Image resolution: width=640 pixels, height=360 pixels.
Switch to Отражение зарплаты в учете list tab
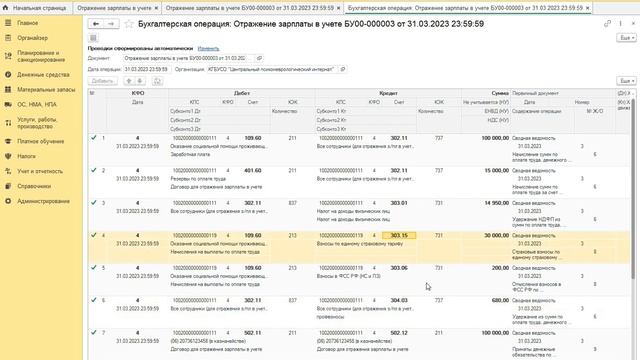pyautogui.click(x=114, y=8)
